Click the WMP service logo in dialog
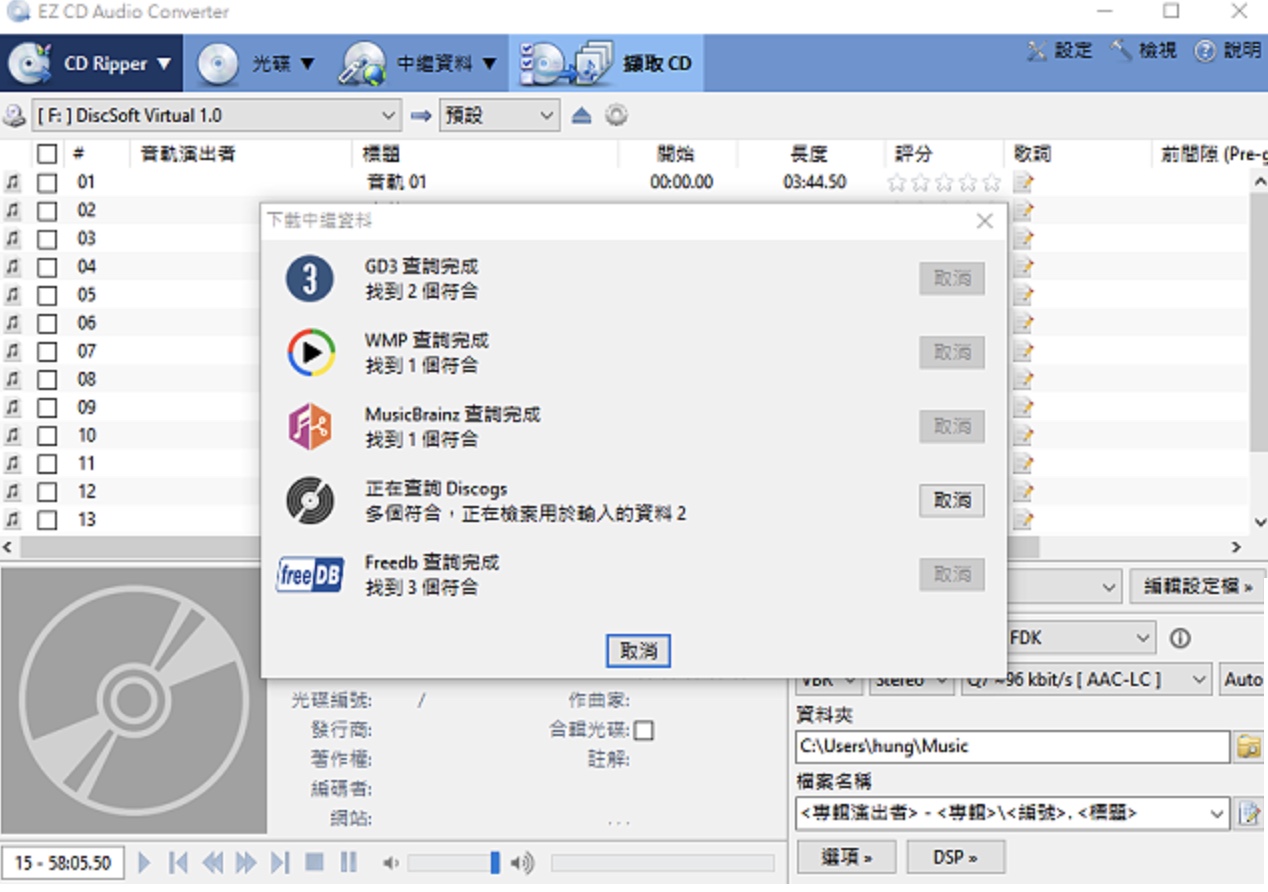 310,352
